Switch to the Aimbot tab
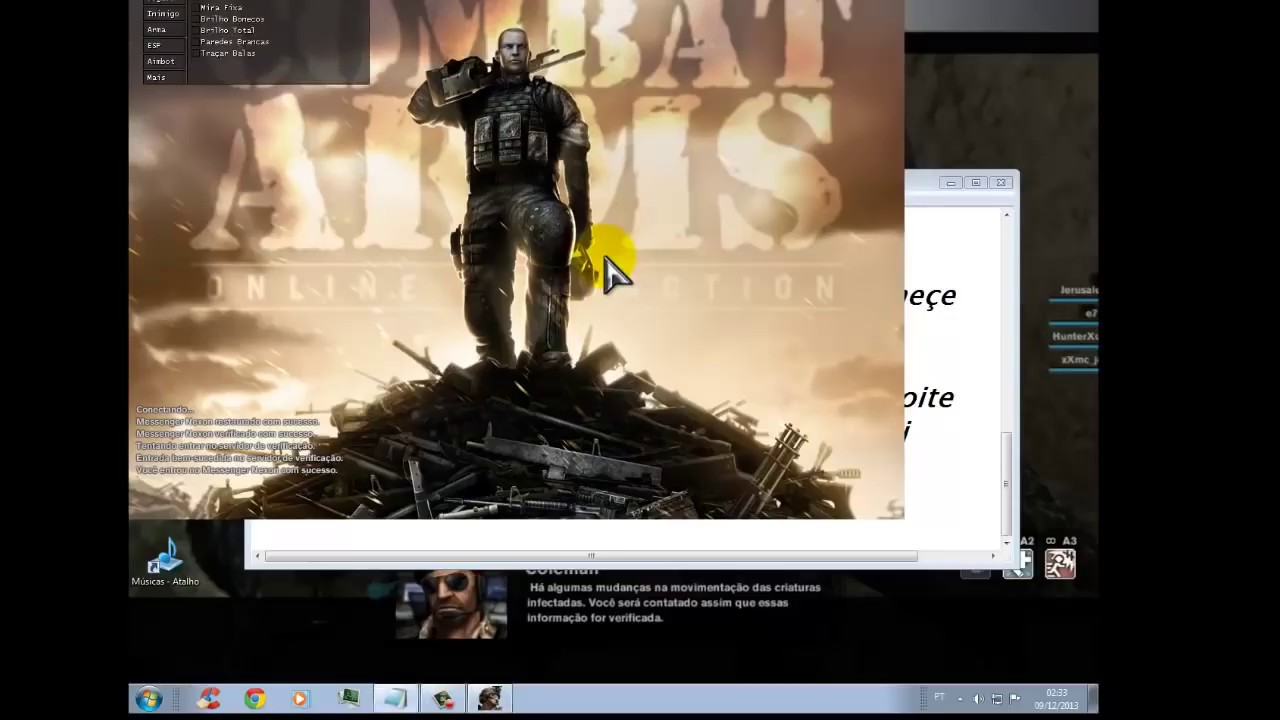This screenshot has height=720, width=1280. [163, 62]
